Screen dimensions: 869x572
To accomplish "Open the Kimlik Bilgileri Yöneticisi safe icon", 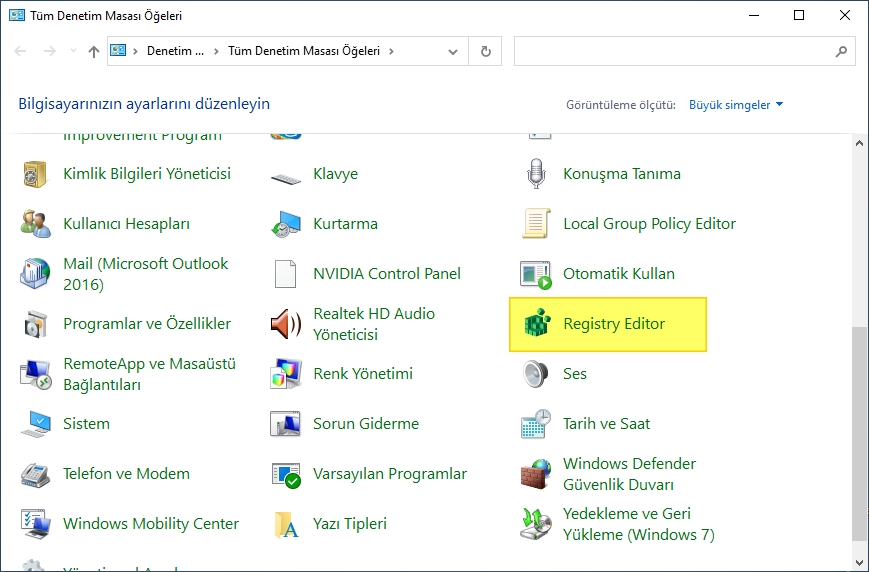I will (35, 174).
